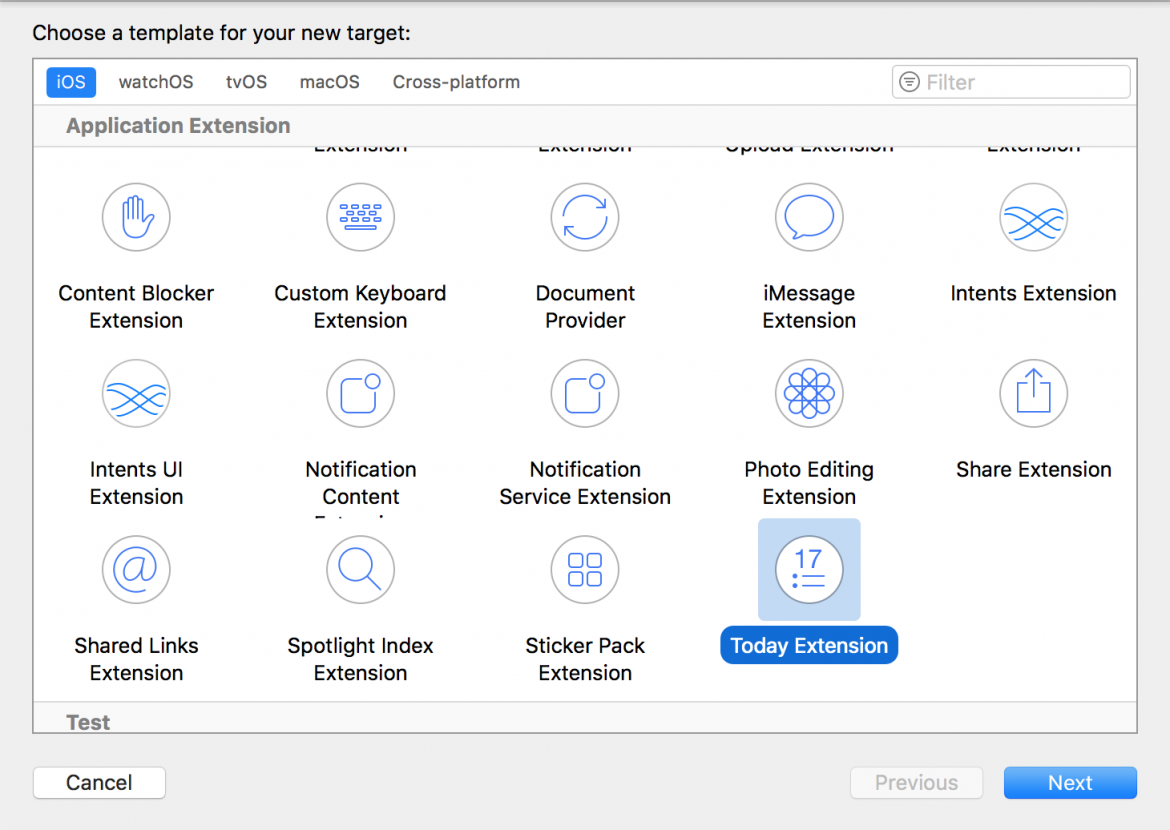Image resolution: width=1170 pixels, height=830 pixels.
Task: Click the "Spotlight Index Extension" label
Action: [360, 659]
